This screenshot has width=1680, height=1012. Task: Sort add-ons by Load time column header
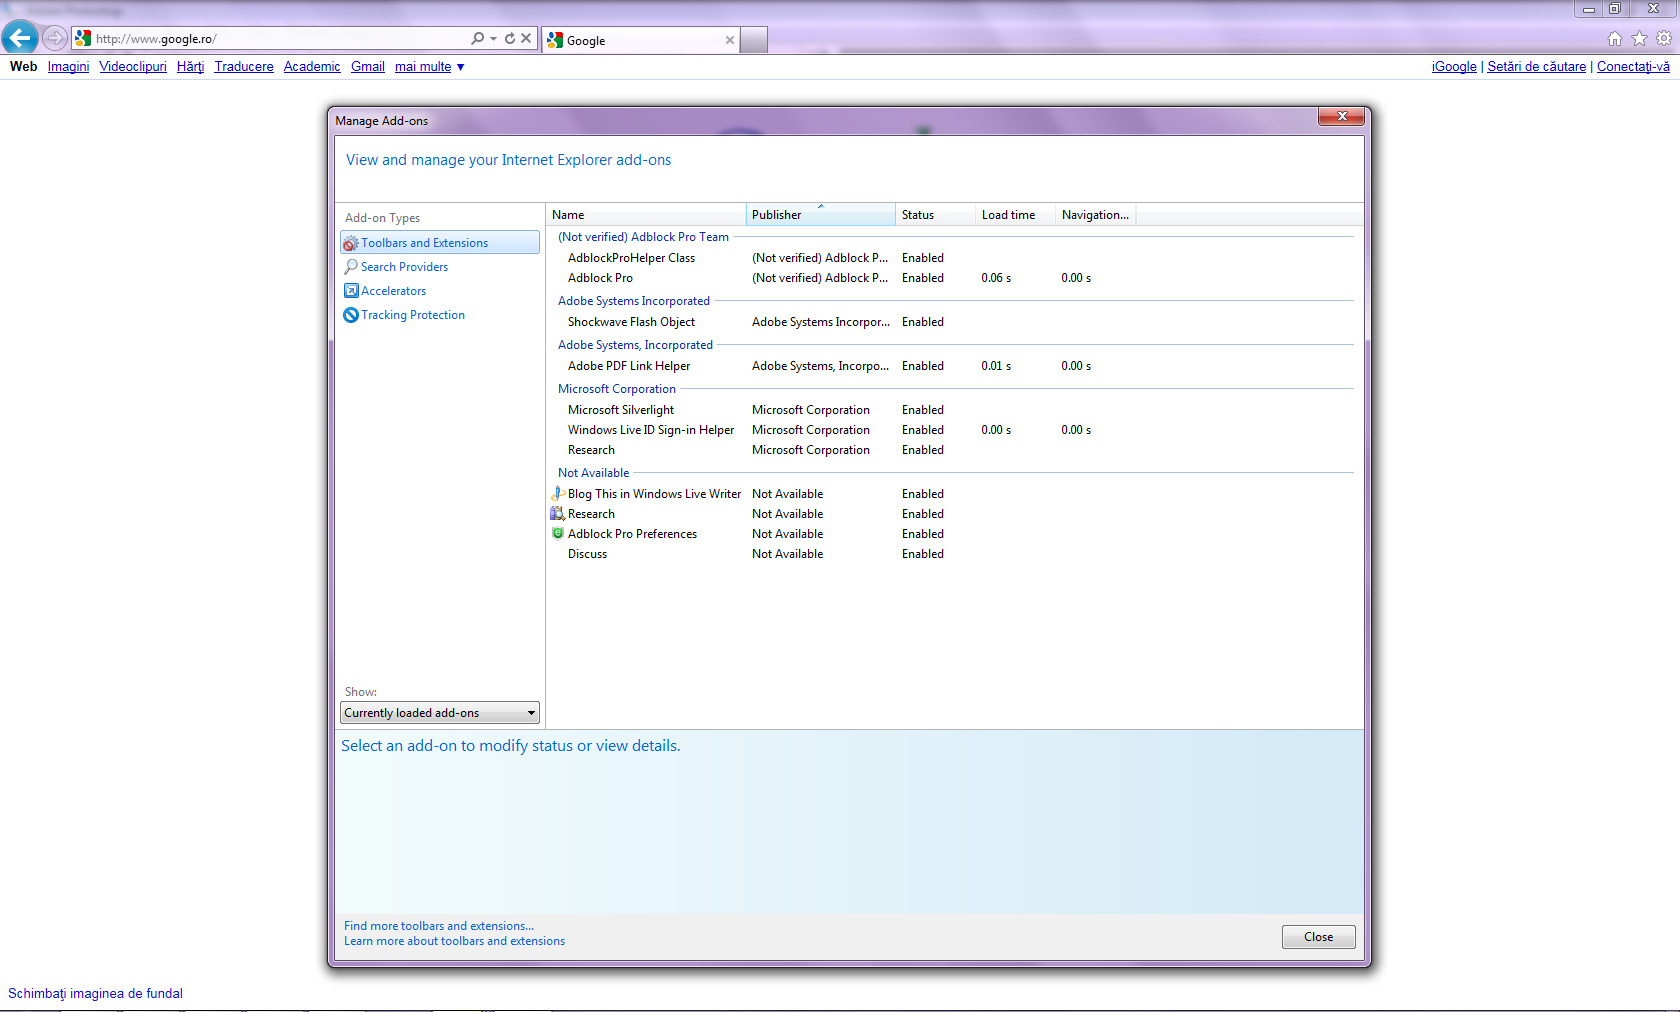[x=1016, y=215]
